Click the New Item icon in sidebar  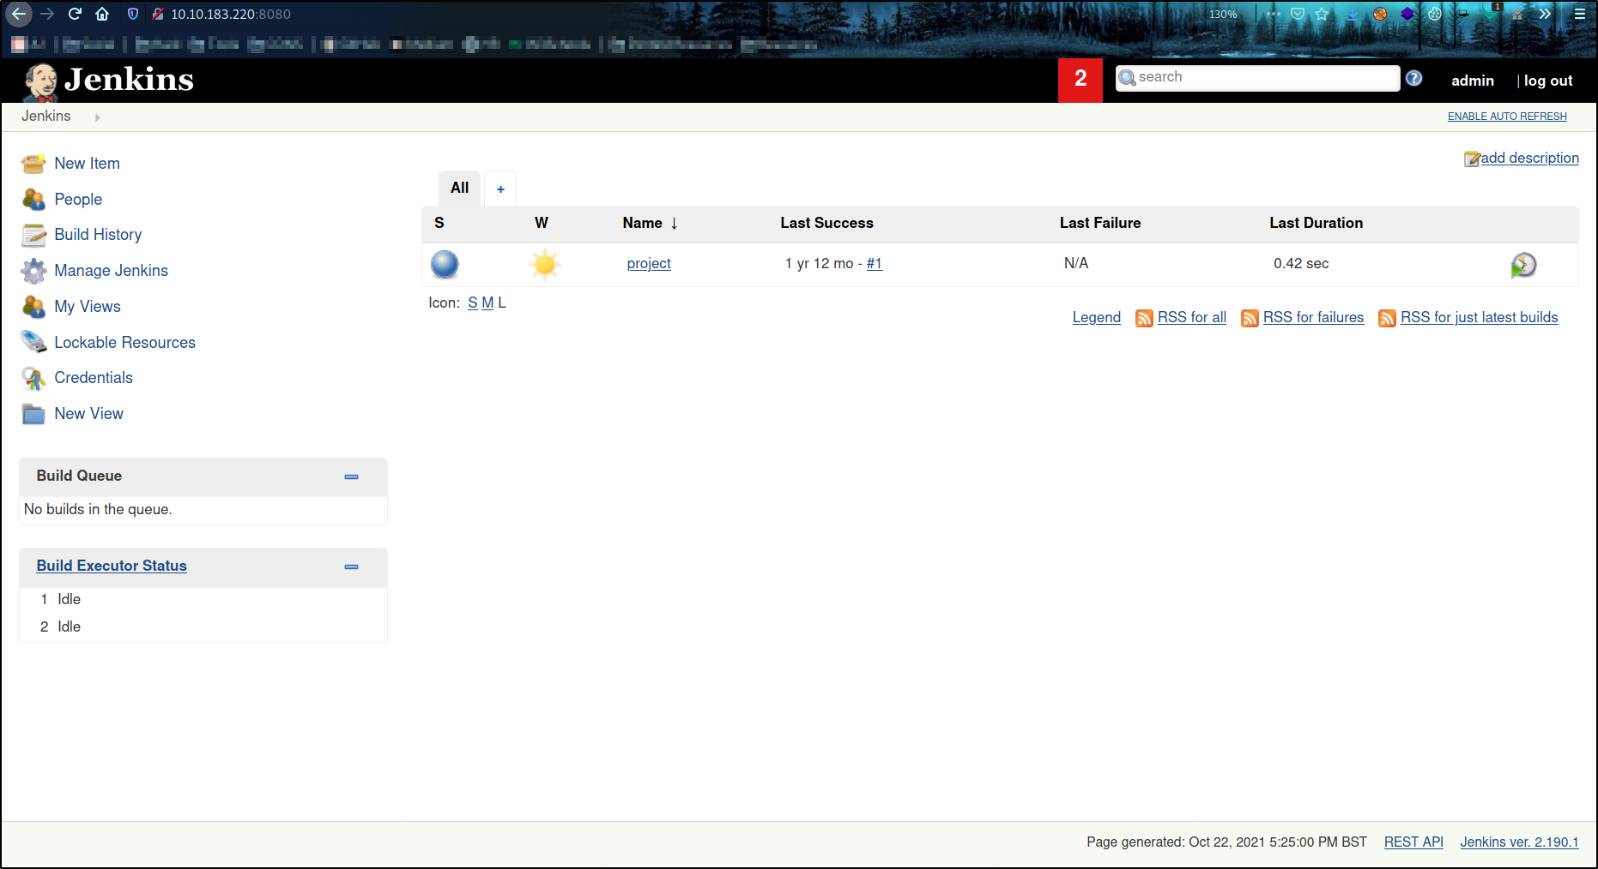click(x=34, y=164)
